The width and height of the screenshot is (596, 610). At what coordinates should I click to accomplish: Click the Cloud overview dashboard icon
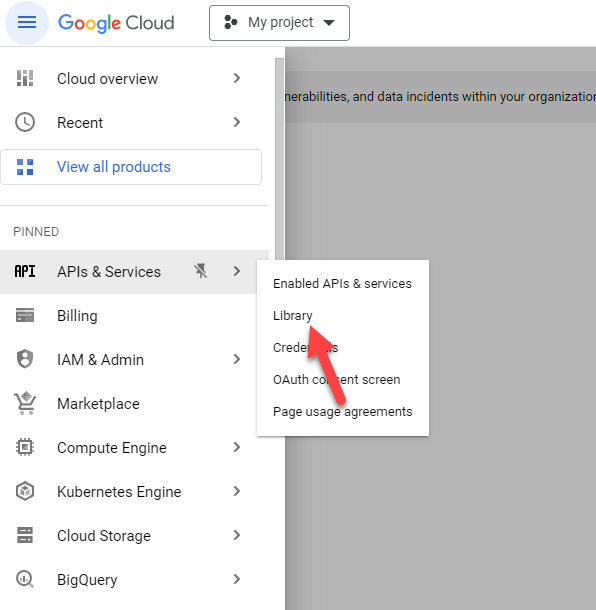coord(25,78)
